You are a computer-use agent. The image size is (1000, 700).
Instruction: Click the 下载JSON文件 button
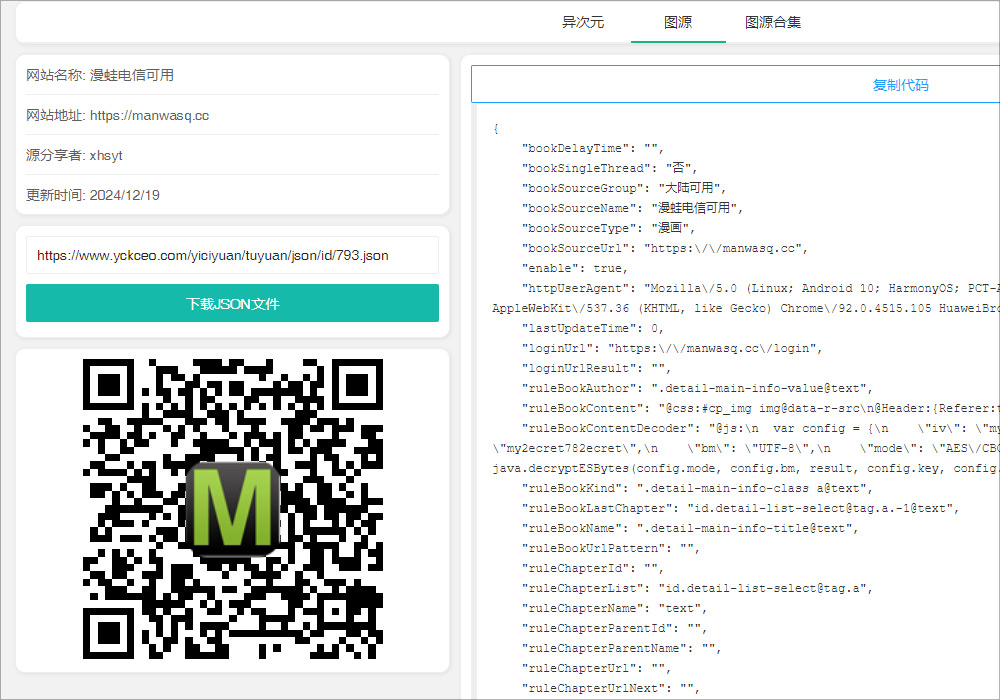[x=232, y=303]
